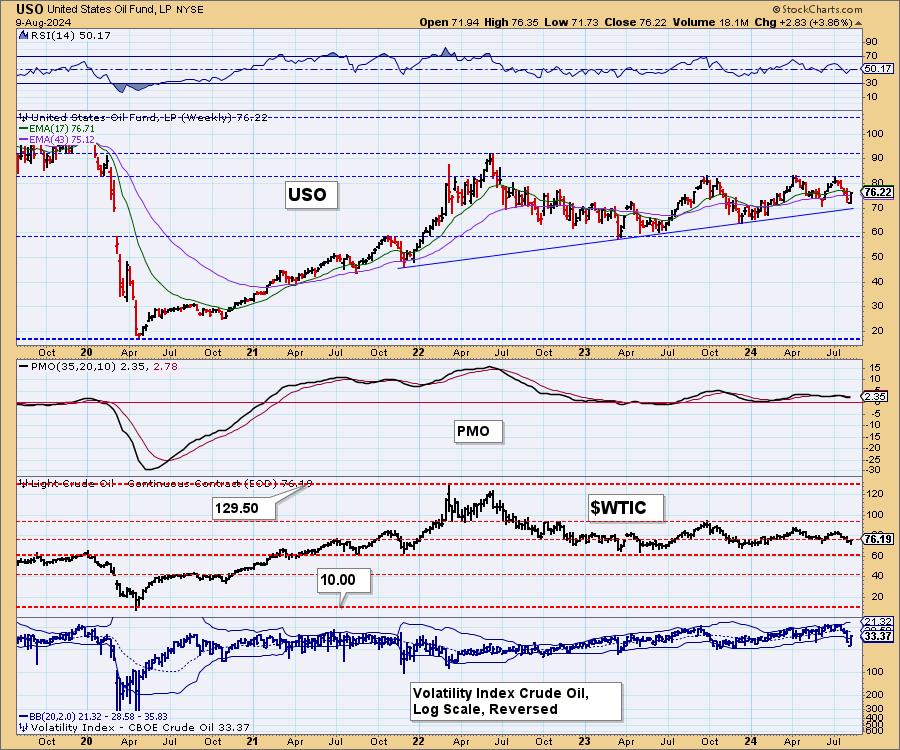Click the Close 76.22 header value
The height and width of the screenshot is (750, 900).
(x=637, y=22)
